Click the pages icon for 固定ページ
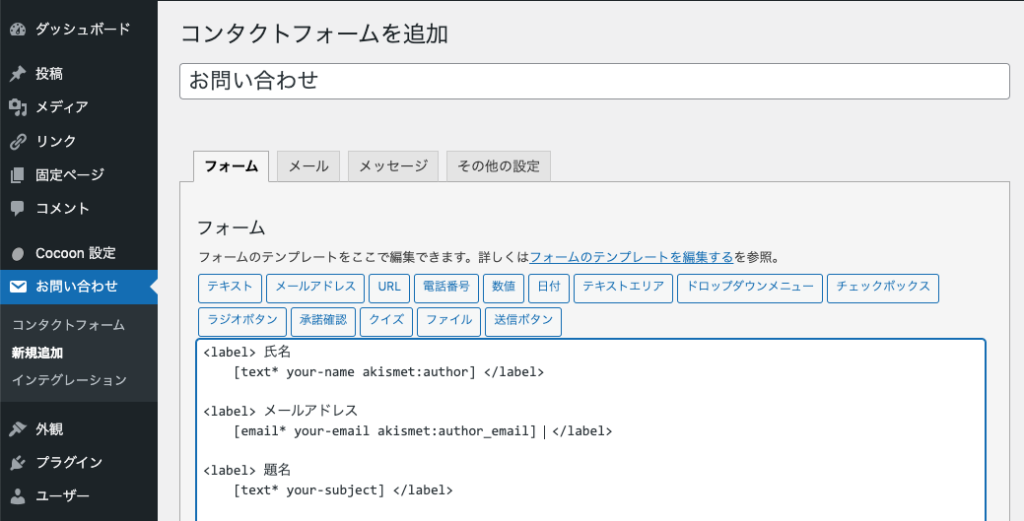The image size is (1024, 521). click(18, 176)
